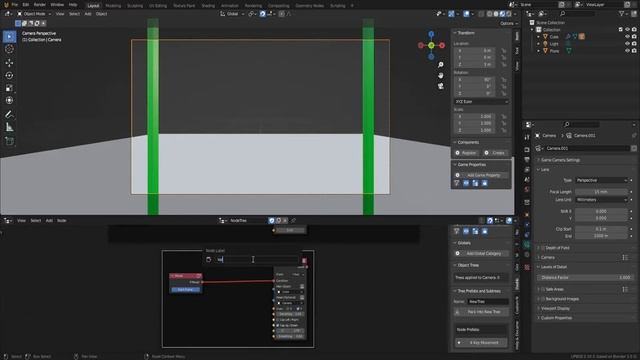Image resolution: width=640 pixels, height=360 pixels.
Task: Switch to the Shading workspace tab
Action: pos(208,6)
